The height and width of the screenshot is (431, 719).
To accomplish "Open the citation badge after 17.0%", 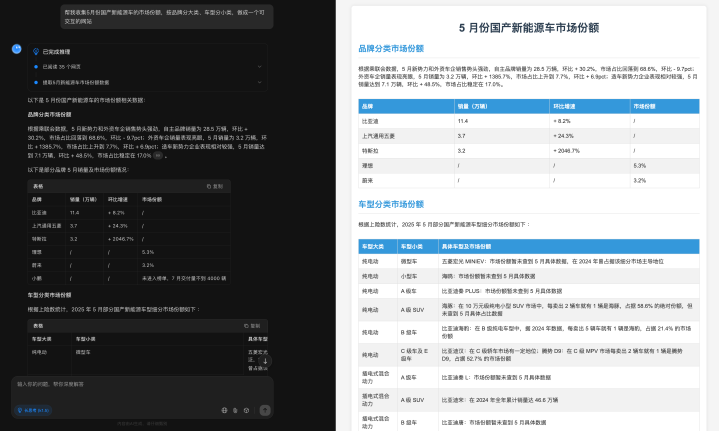I will 158,155.
